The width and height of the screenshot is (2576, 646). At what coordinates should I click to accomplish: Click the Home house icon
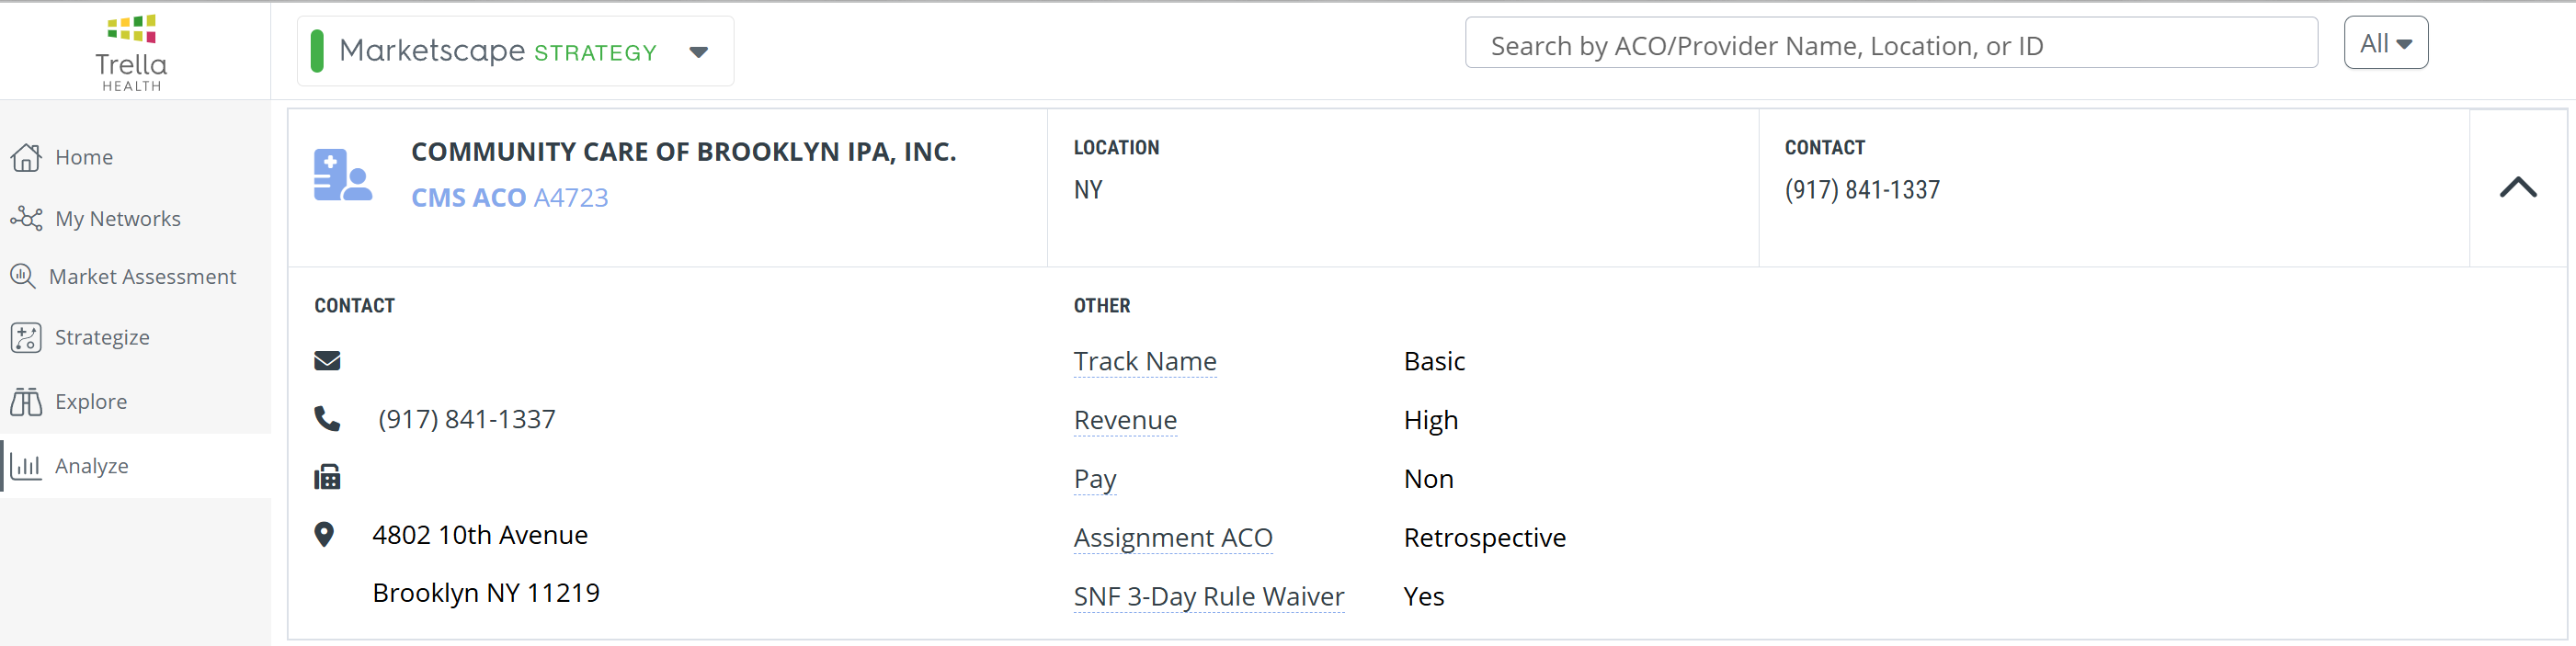coord(26,157)
